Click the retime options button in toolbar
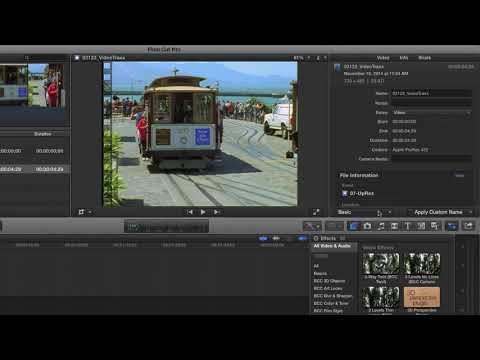Viewport: 480px width, 360px height. coord(335,226)
